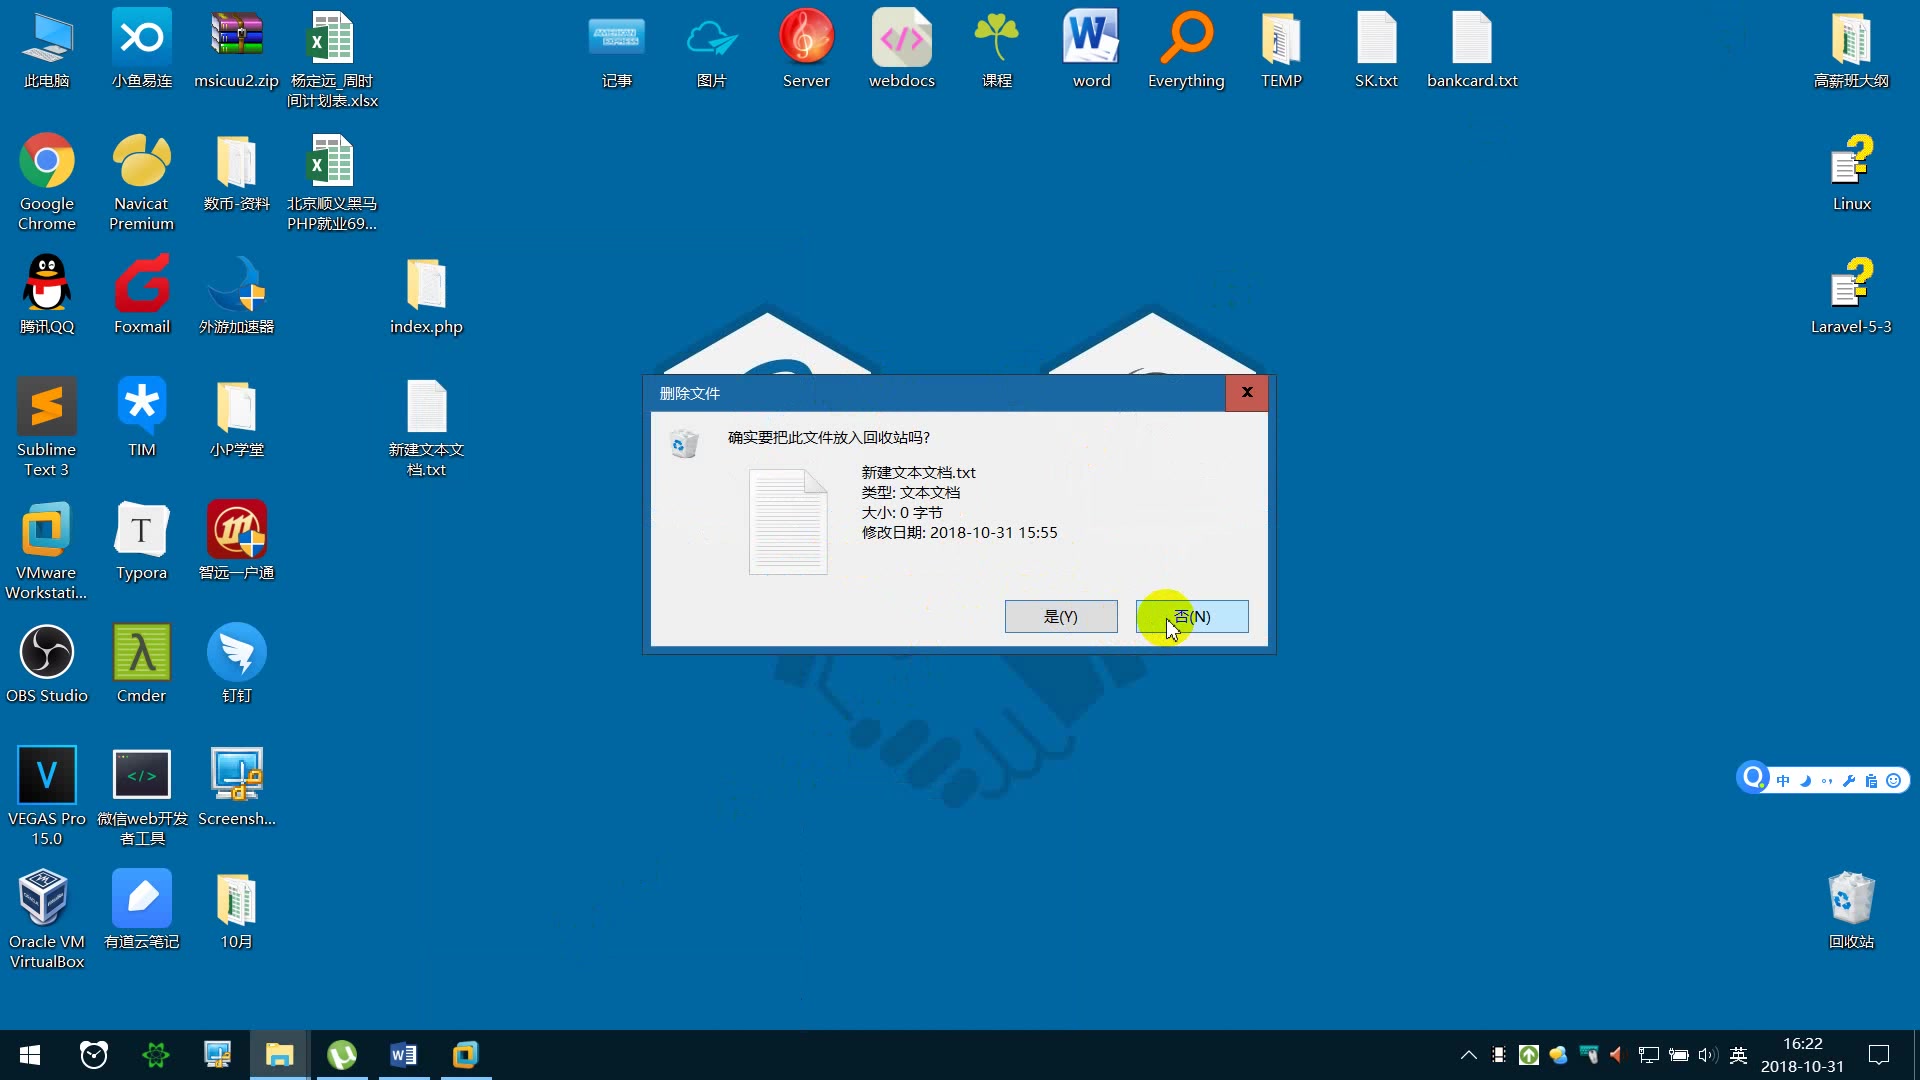The height and width of the screenshot is (1080, 1920).
Task: Select the index.php file on desktop
Action: point(426,286)
